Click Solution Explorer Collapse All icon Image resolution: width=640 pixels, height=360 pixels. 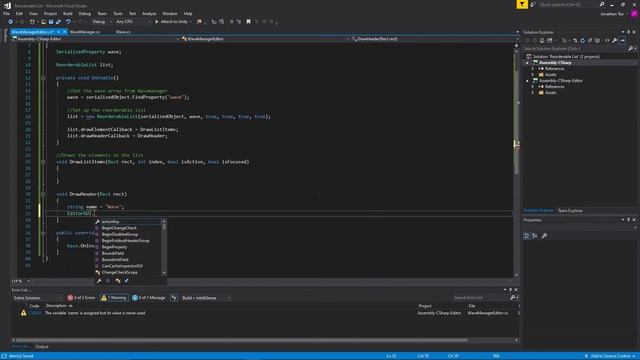tap(590, 40)
